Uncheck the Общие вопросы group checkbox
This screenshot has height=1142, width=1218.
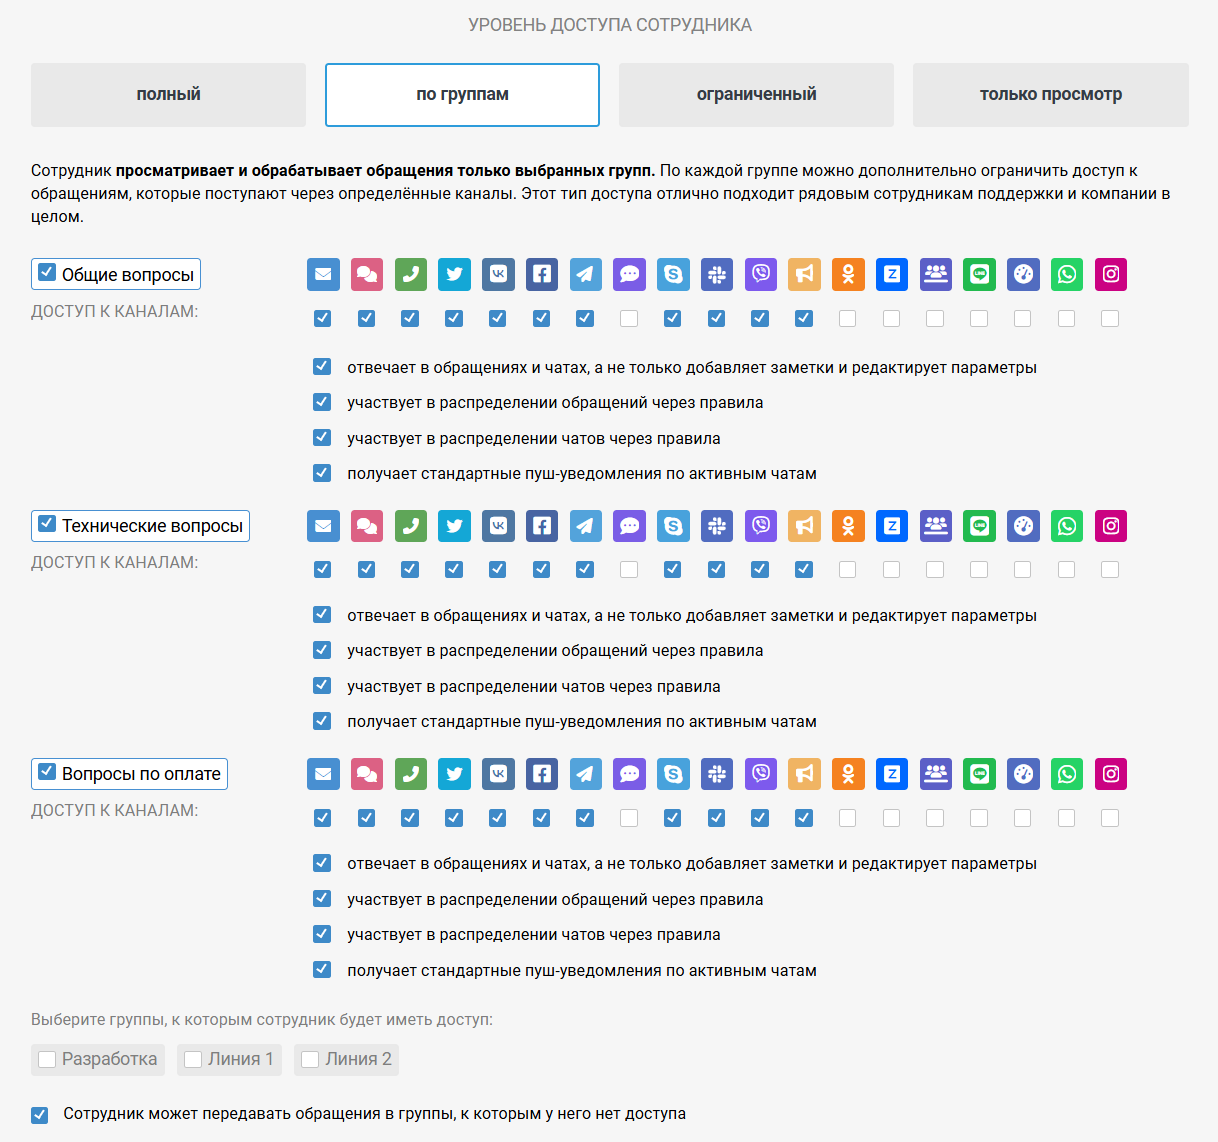coord(47,272)
